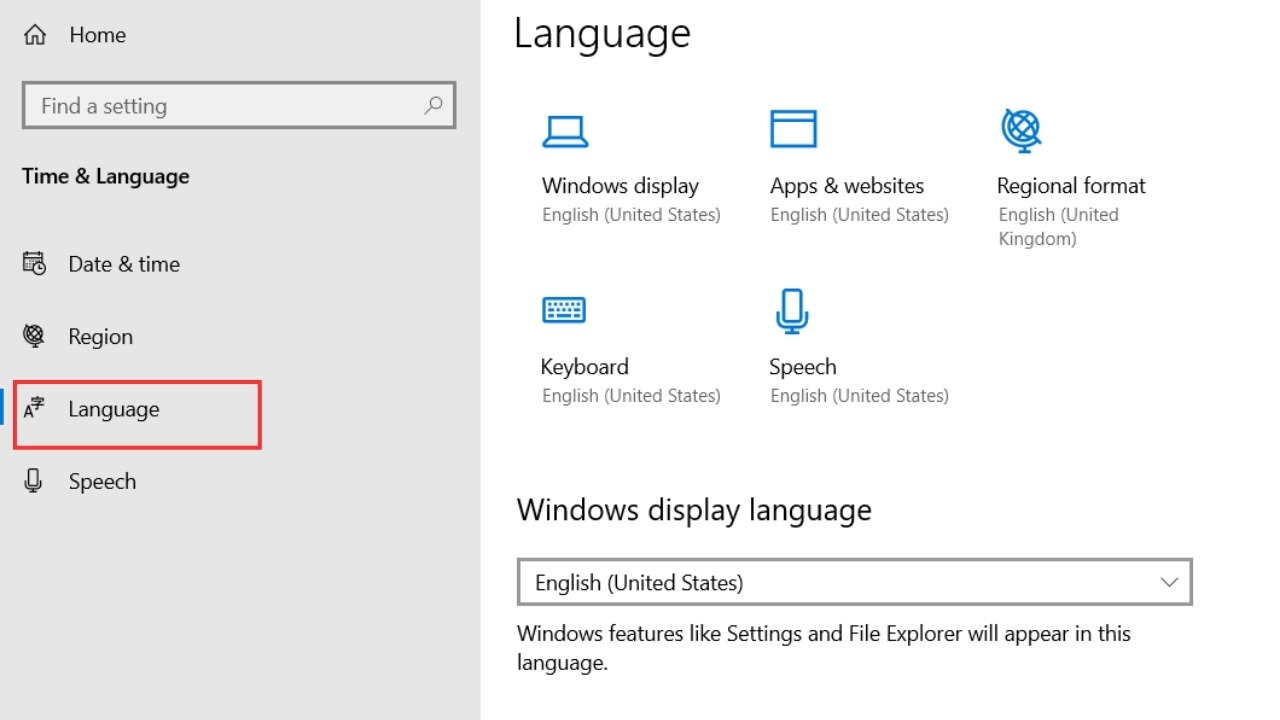Click the 'Windows features like Settings' description
The image size is (1280, 720).
(x=824, y=648)
